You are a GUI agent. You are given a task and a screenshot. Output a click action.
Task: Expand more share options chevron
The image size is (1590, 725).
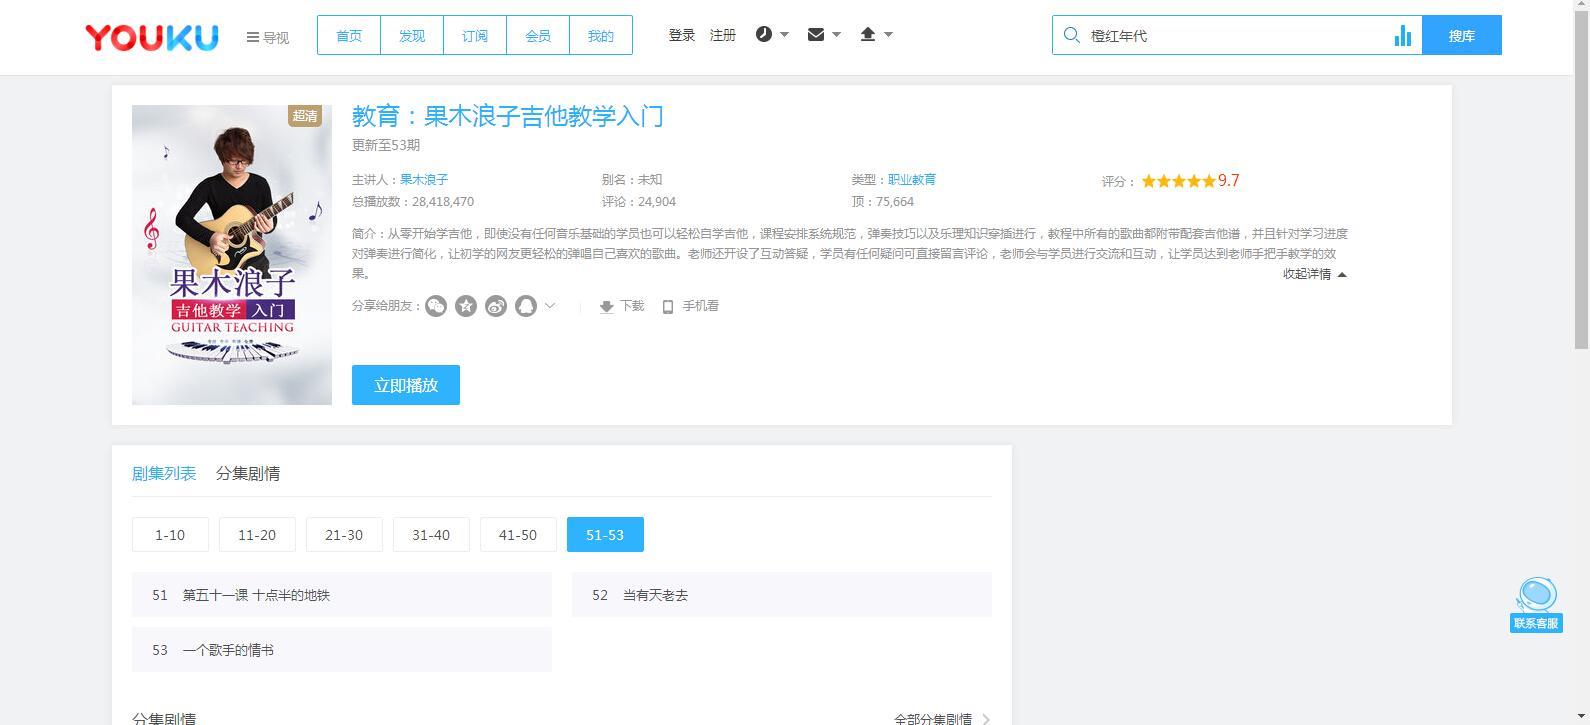click(550, 306)
